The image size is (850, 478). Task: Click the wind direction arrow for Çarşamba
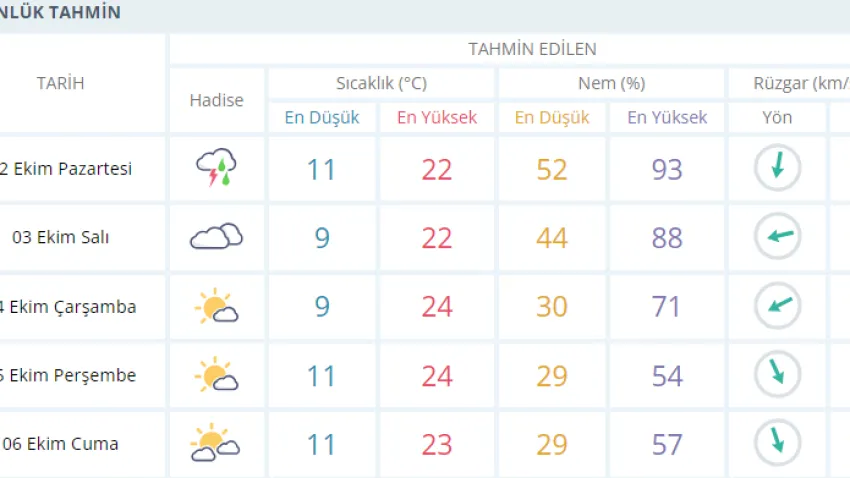pyautogui.click(x=777, y=306)
